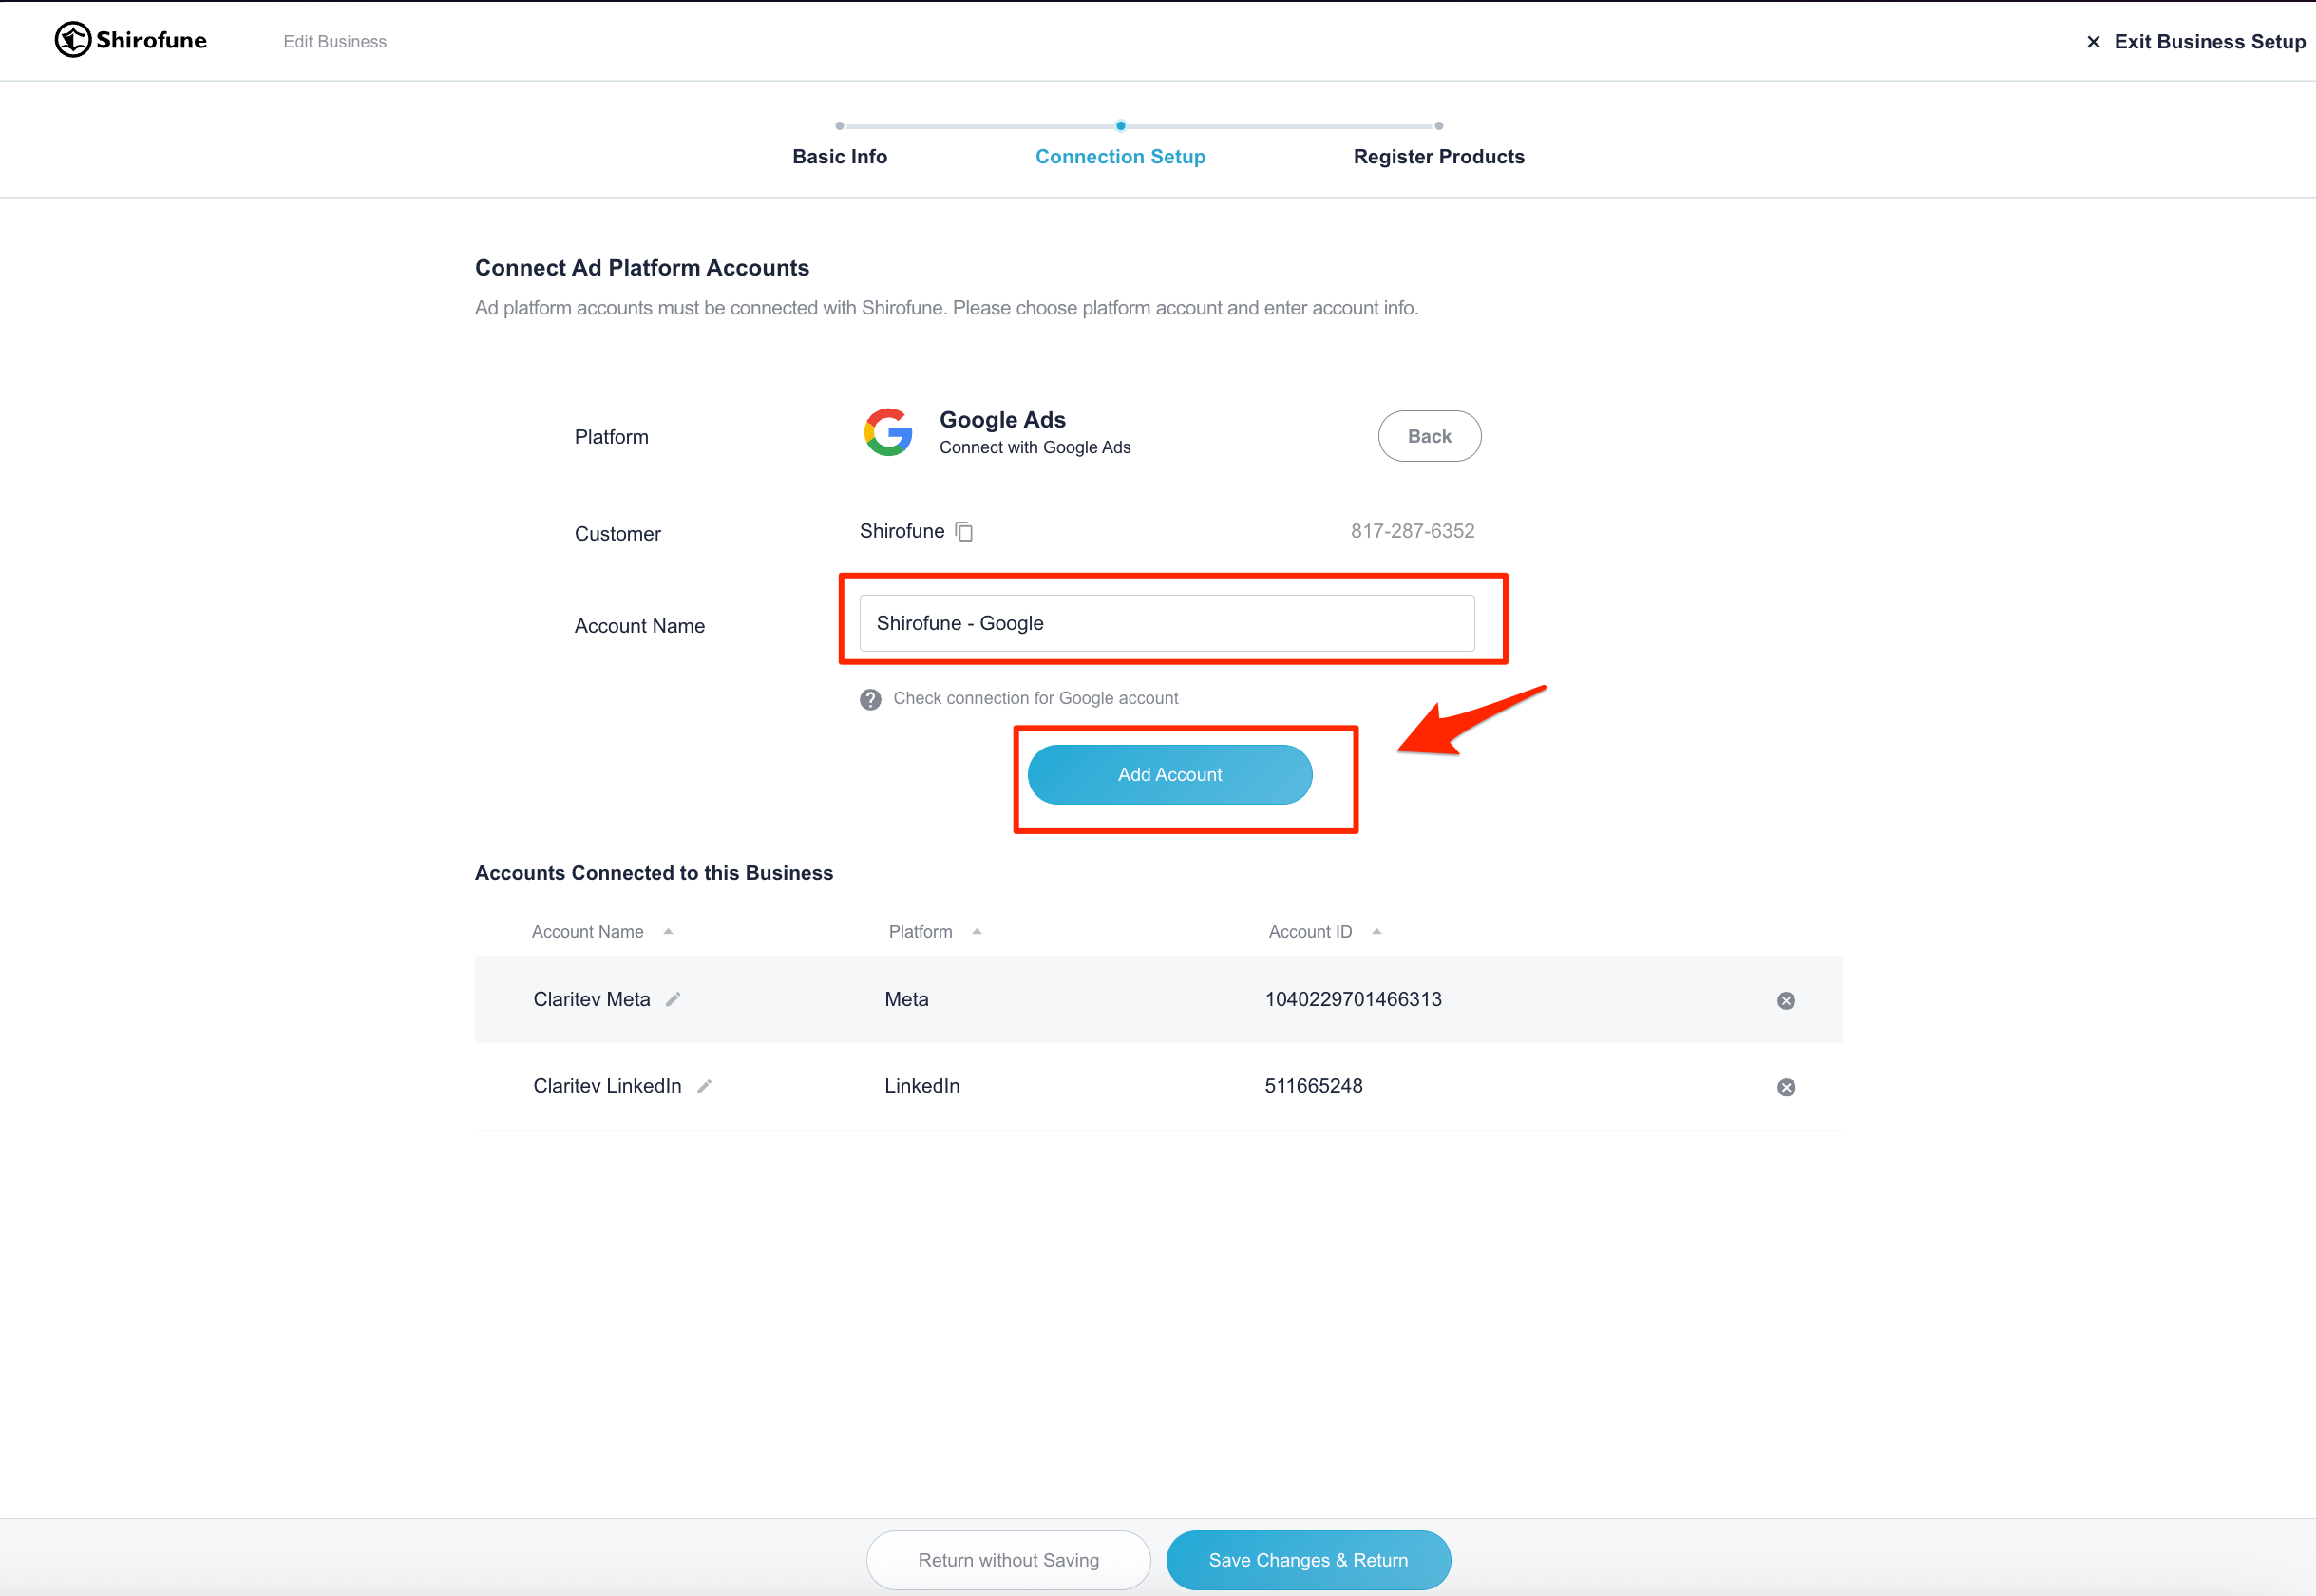Click the Shirofune logo
Screen dimensions: 2316x1596
(131, 40)
